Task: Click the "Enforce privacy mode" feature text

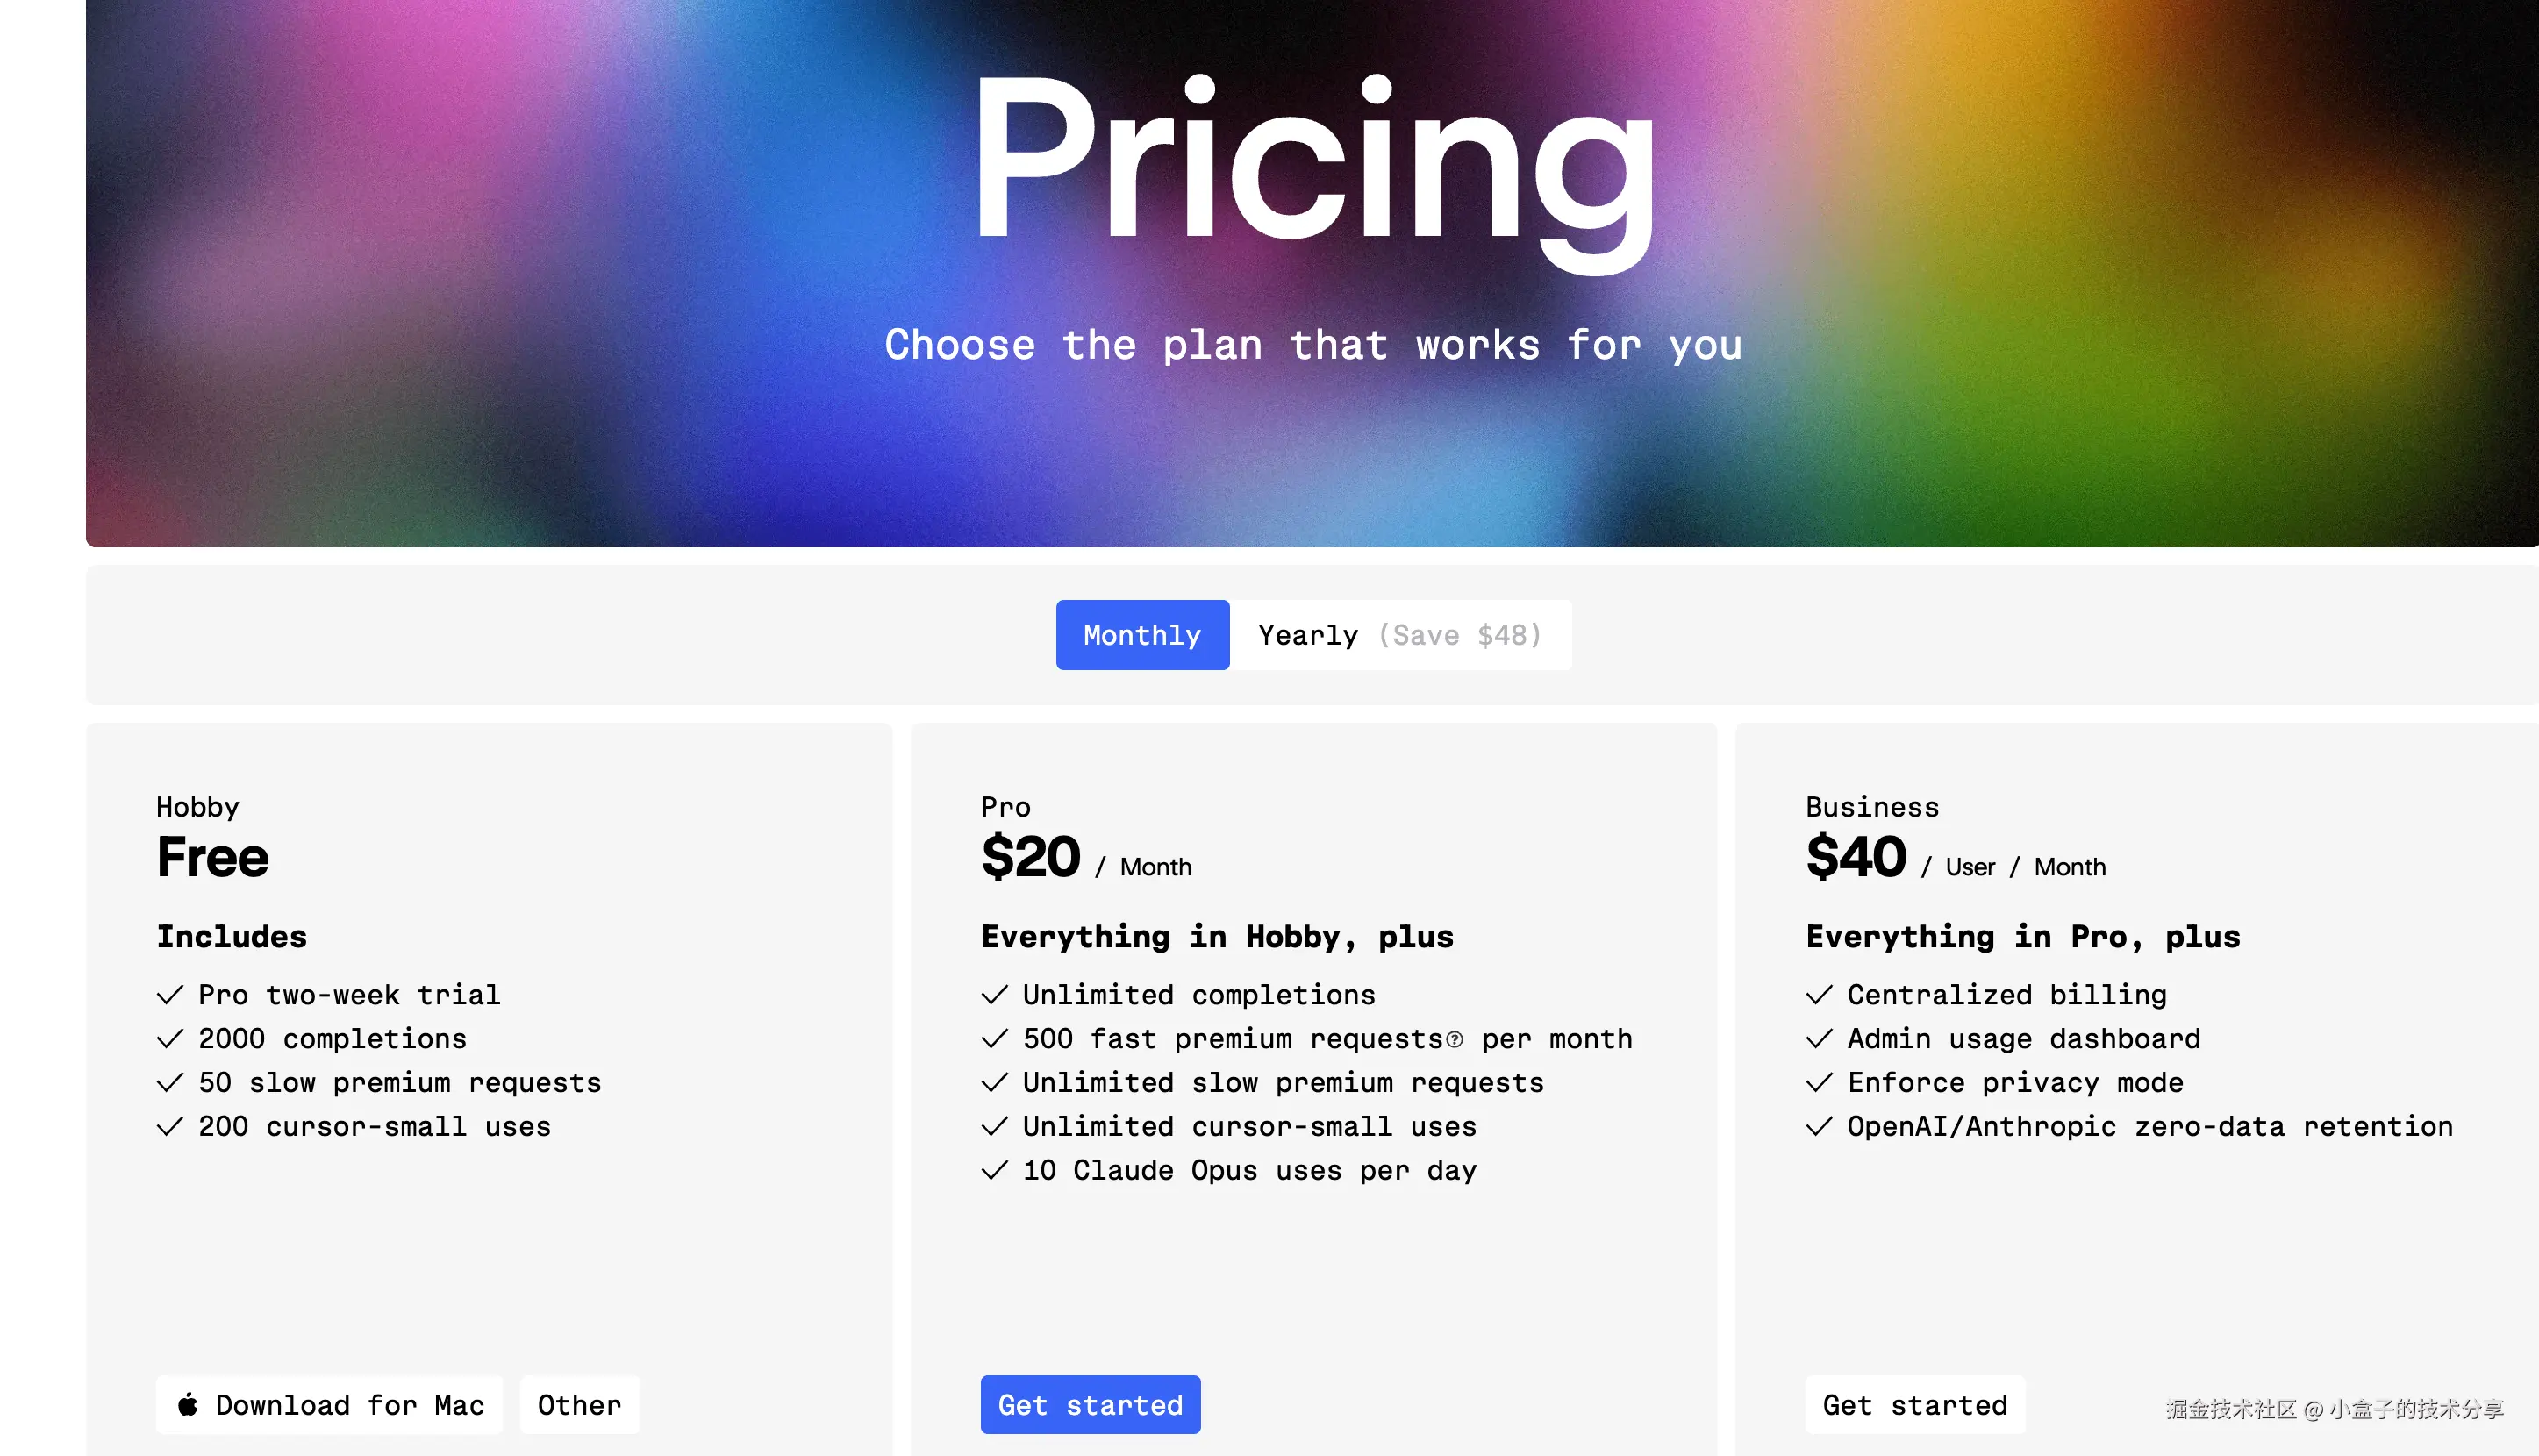Action: [x=2015, y=1083]
